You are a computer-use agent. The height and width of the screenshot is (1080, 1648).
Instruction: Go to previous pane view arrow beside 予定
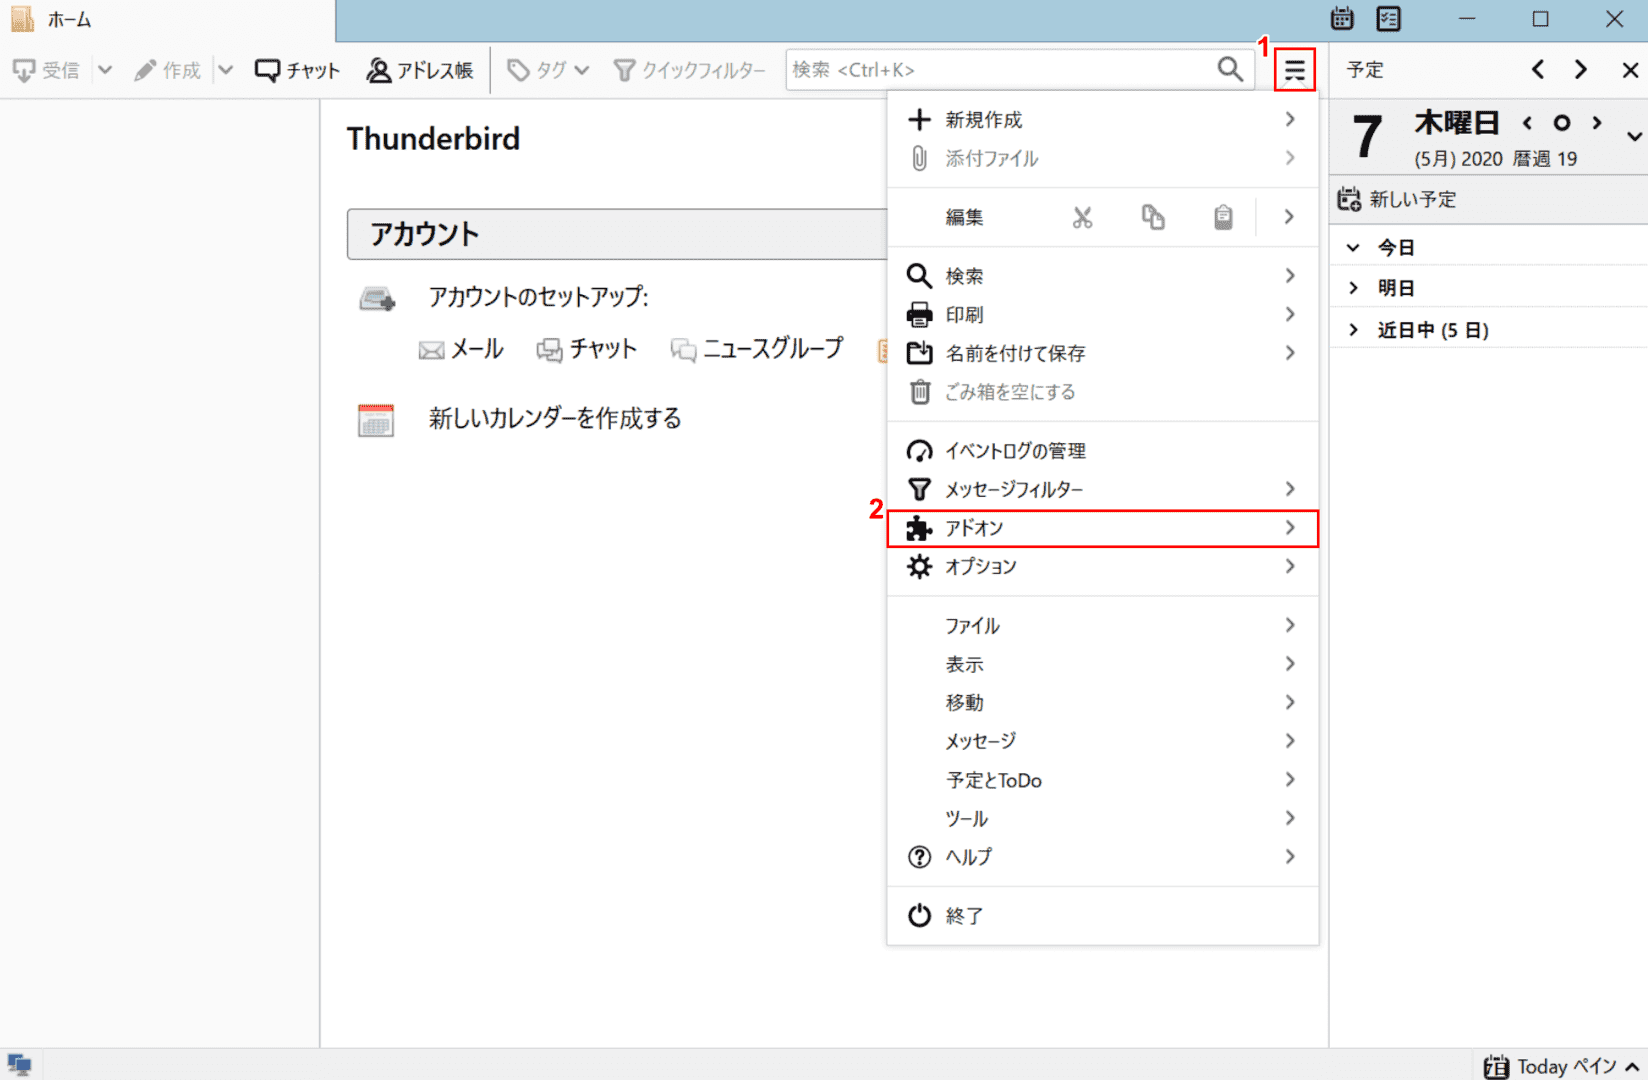1538,70
